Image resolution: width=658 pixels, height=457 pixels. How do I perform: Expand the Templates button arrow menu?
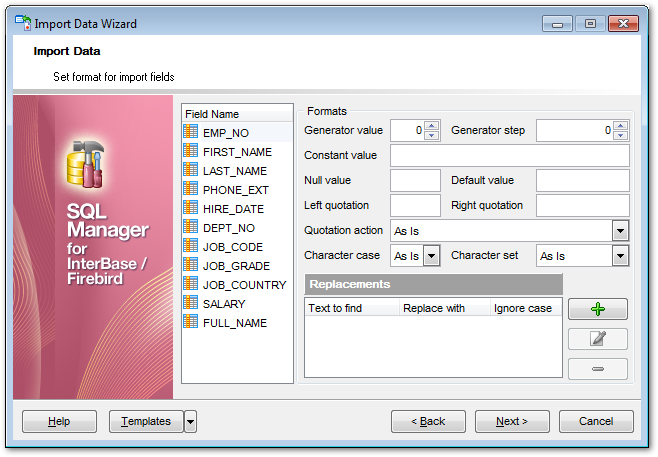point(190,422)
